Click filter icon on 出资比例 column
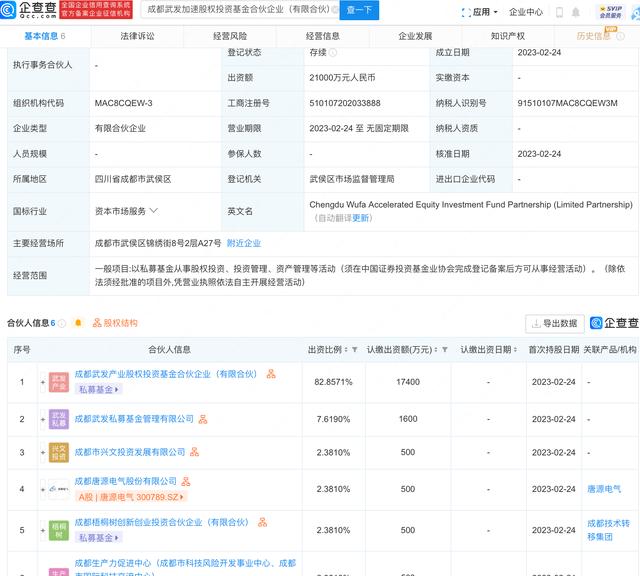 355,349
